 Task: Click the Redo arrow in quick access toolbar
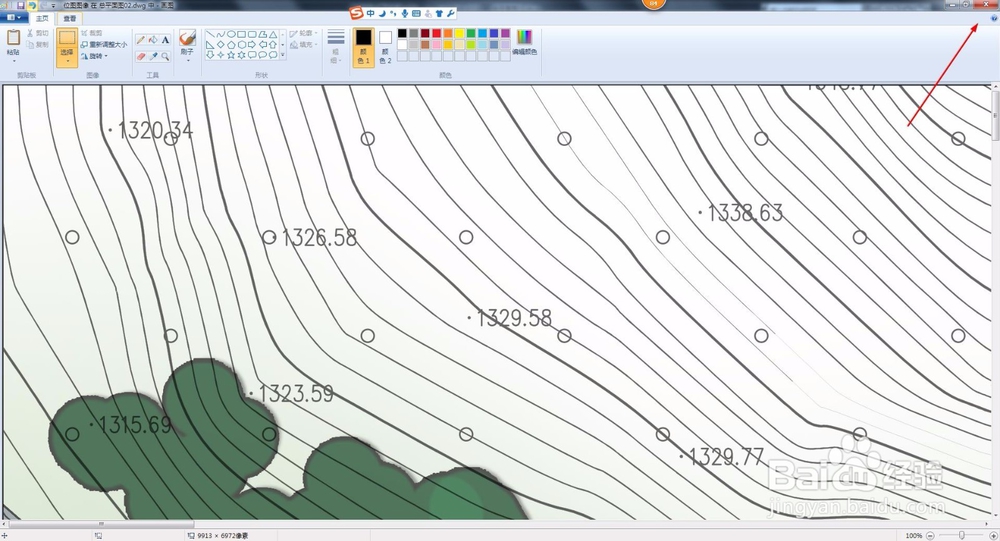tap(43, 5)
